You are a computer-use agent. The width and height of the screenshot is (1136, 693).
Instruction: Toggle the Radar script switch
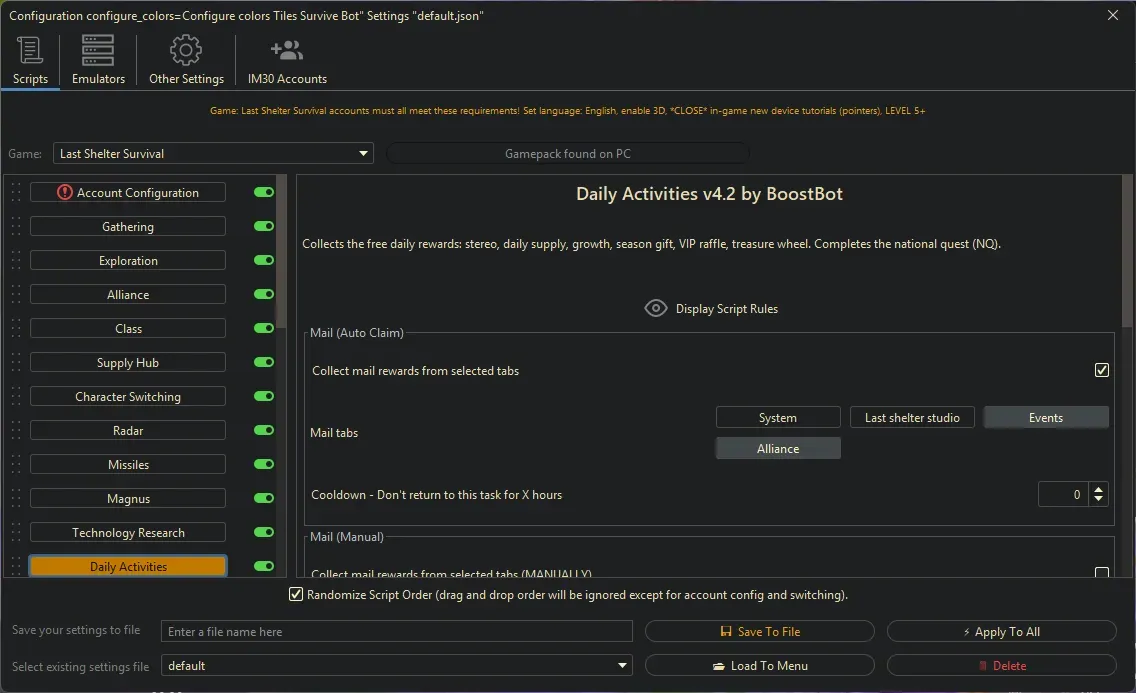point(264,430)
